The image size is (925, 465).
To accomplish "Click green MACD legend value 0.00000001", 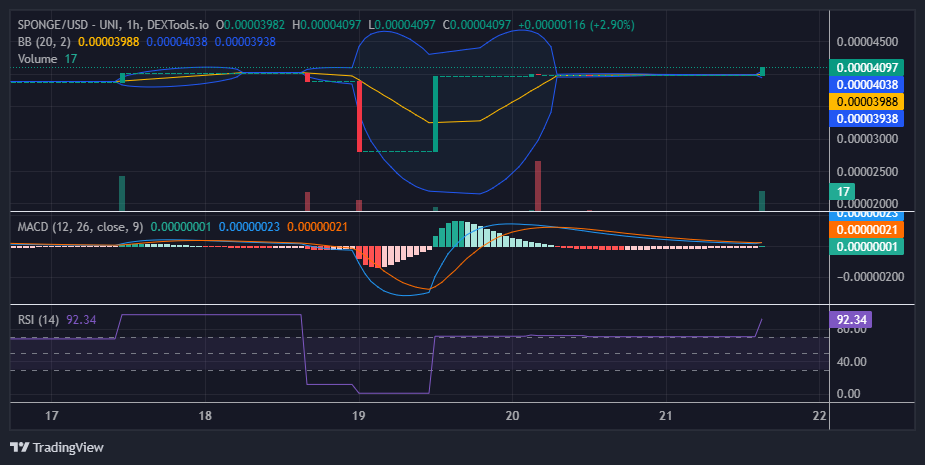I will coord(181,227).
